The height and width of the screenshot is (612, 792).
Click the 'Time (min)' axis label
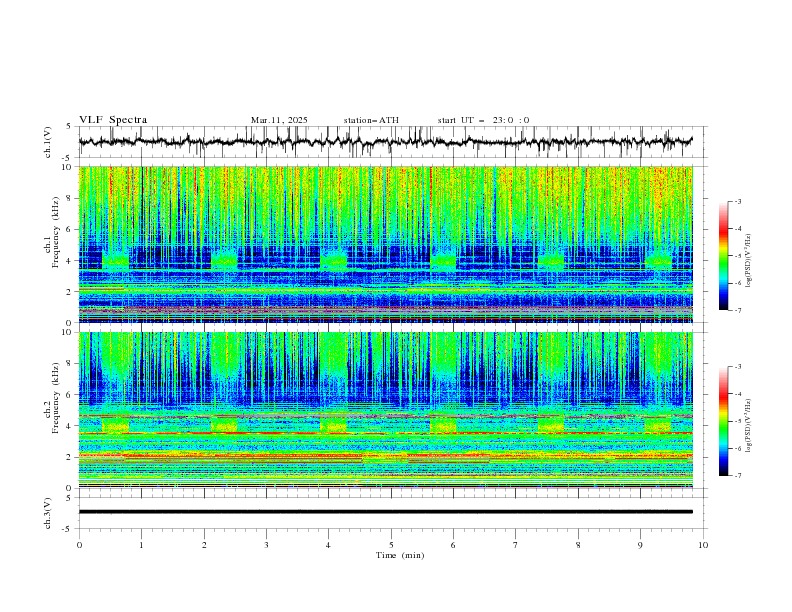(400, 555)
